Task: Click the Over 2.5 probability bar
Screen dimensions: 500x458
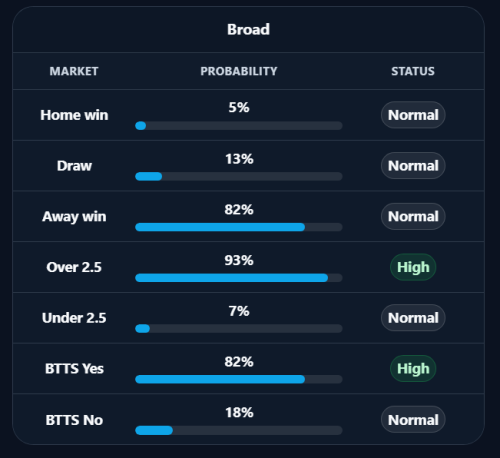Action: (x=239, y=278)
